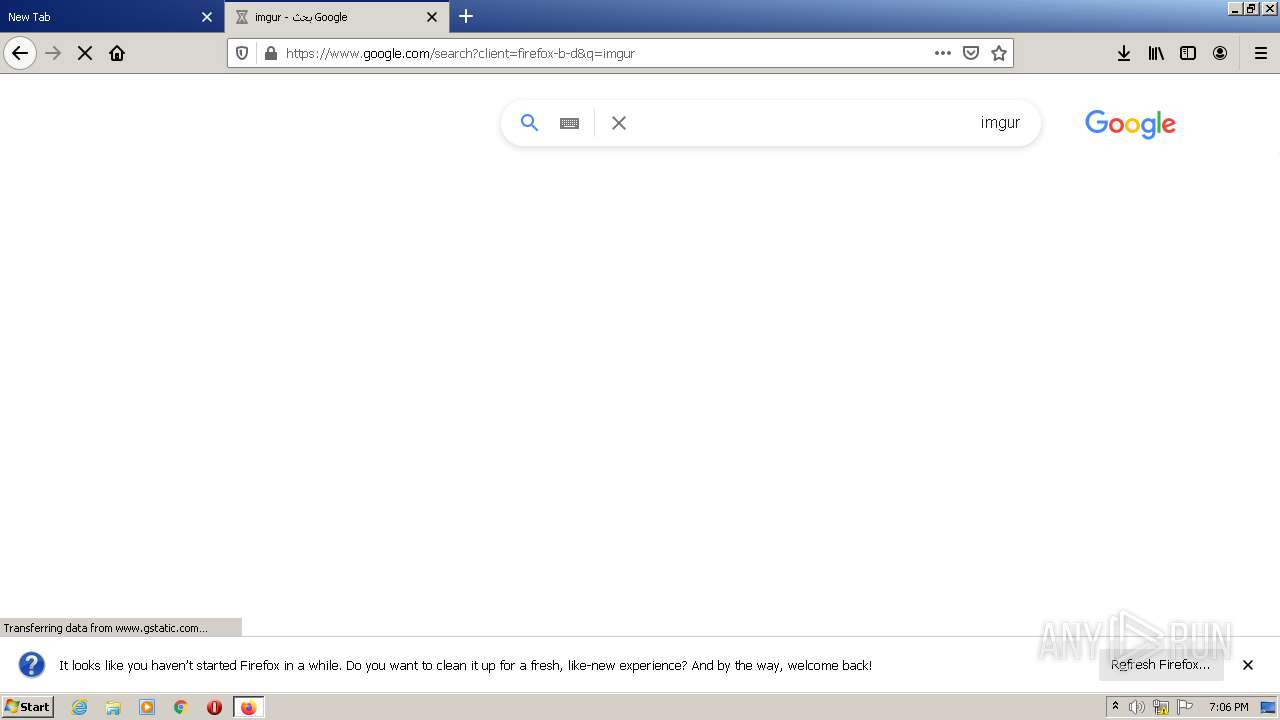The width and height of the screenshot is (1280, 720).
Task: Click the Google logo
Action: [x=1130, y=124]
